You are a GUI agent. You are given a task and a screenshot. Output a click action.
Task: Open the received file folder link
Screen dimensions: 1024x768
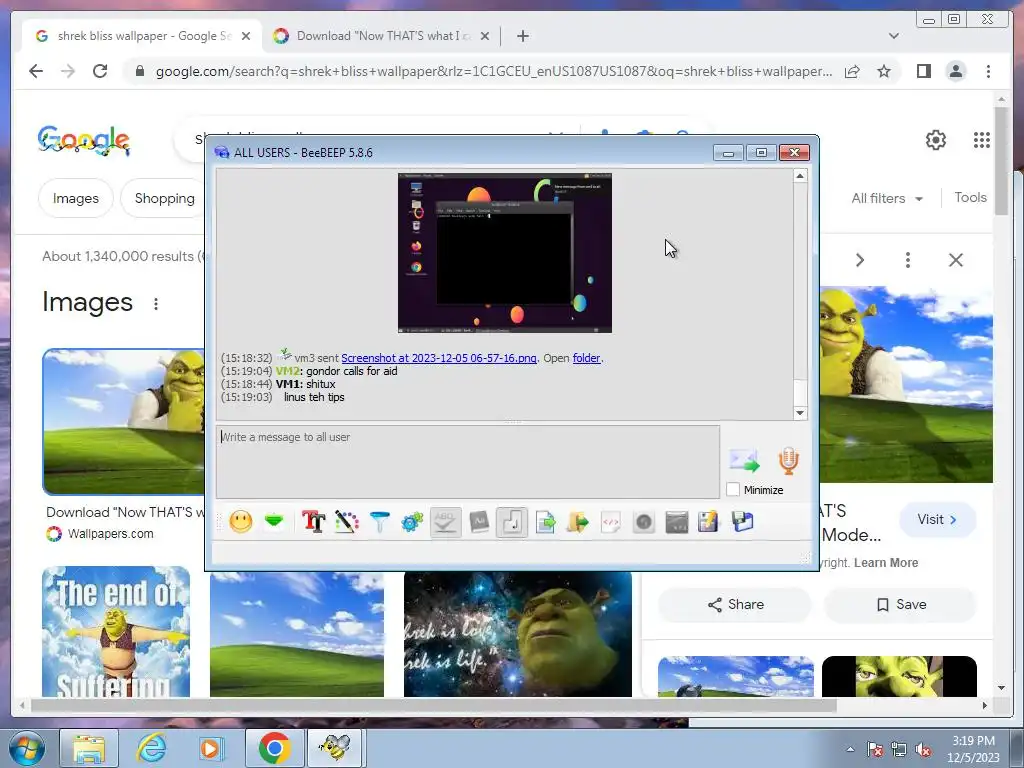[x=586, y=358]
